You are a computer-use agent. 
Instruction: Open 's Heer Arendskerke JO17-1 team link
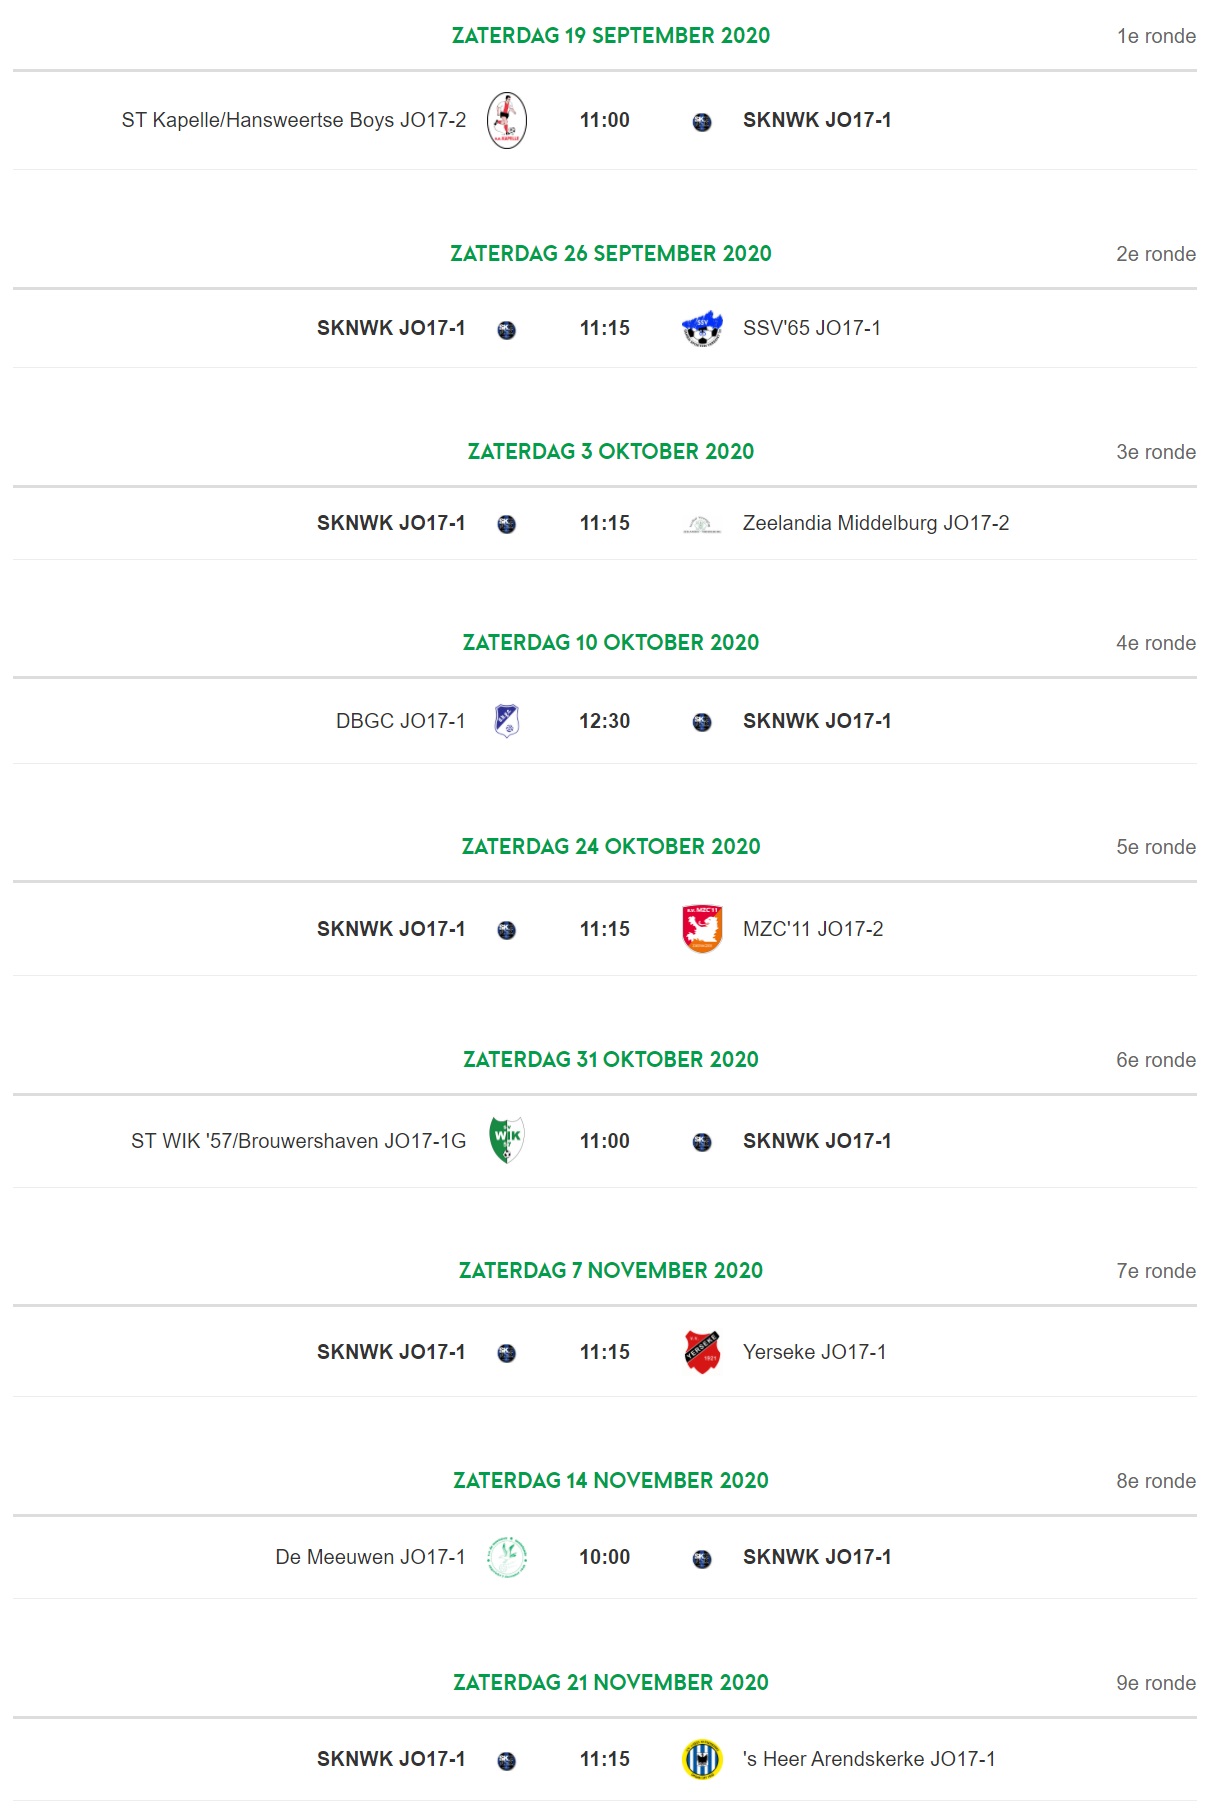pos(869,1759)
